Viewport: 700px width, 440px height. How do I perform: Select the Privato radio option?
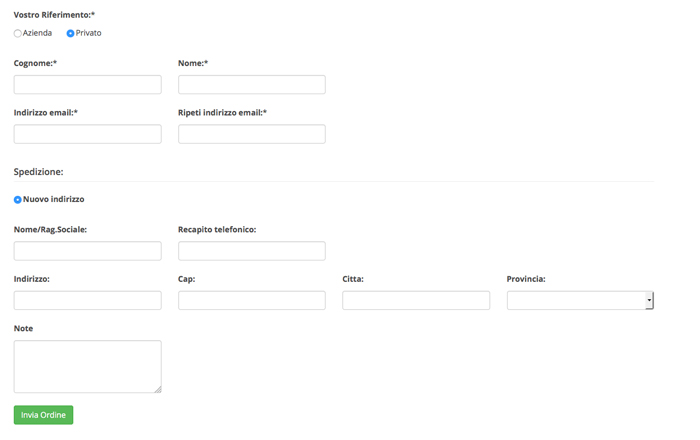tap(70, 33)
